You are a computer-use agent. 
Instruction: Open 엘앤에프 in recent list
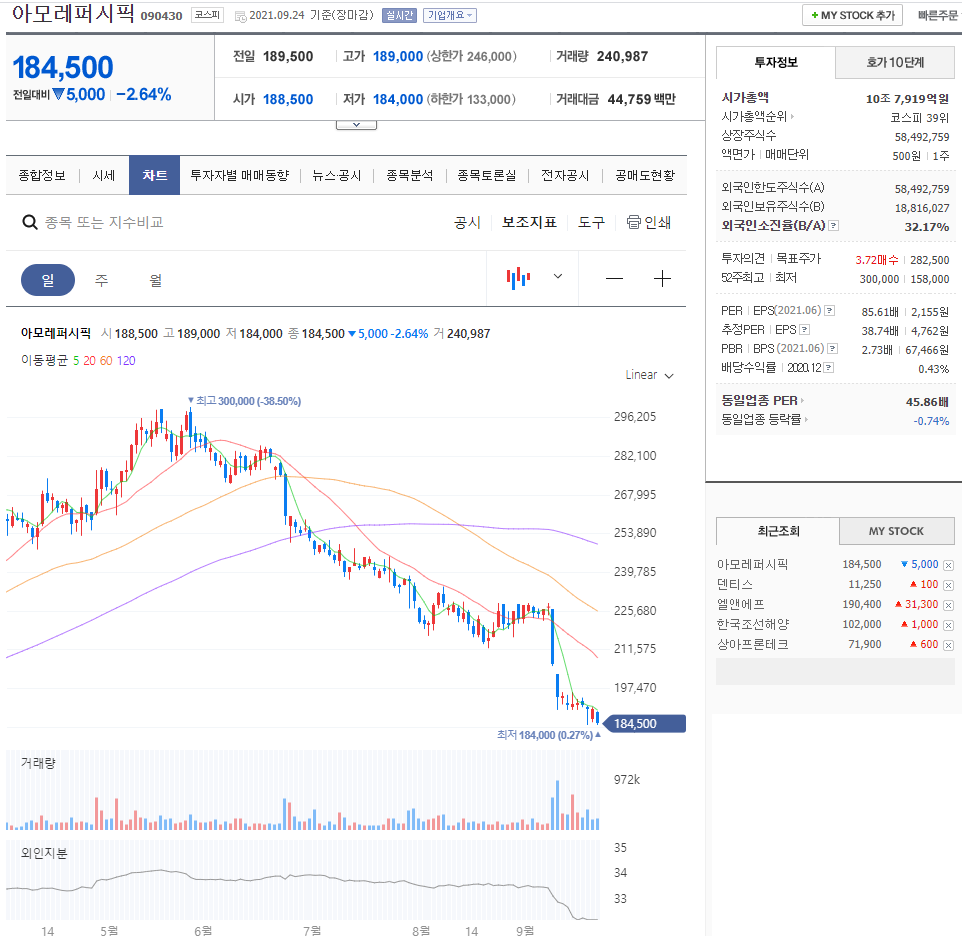point(741,605)
